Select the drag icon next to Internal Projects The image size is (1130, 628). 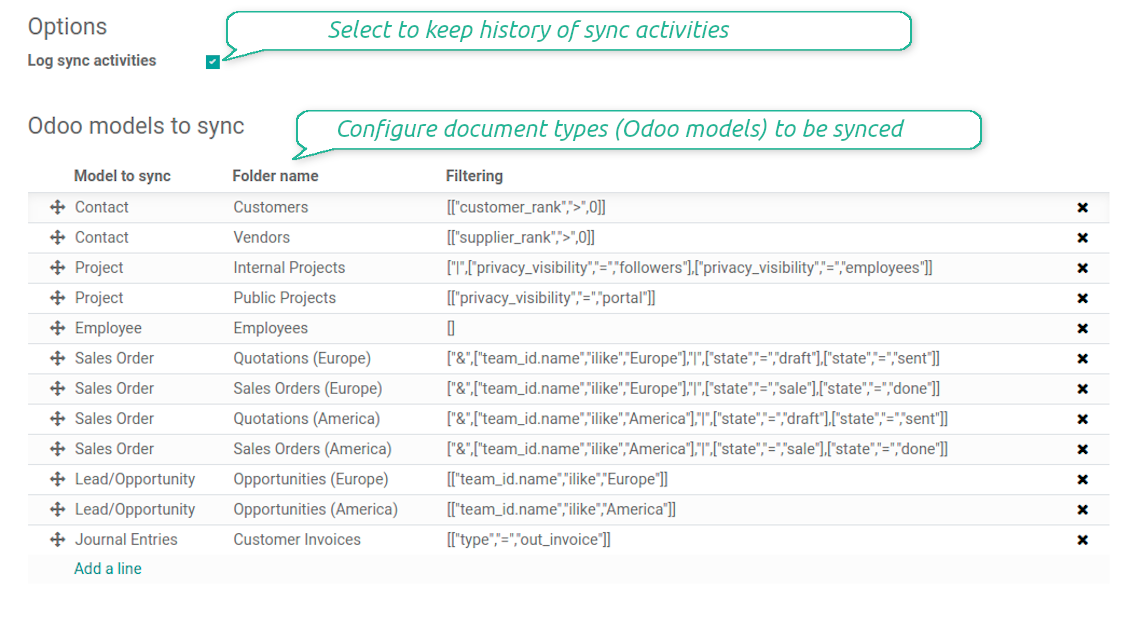[x=57, y=267]
